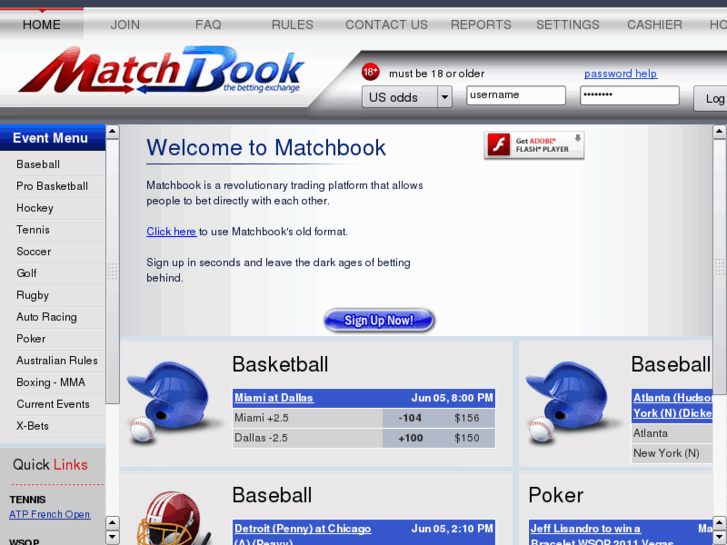The image size is (727, 545).
Task: Open the Miami at Dallas event link
Action: click(274, 398)
